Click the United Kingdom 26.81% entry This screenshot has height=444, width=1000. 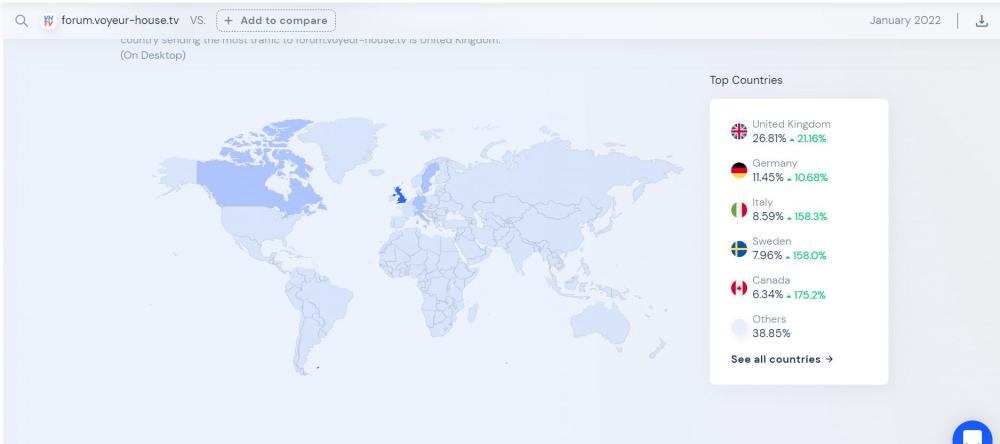click(x=790, y=130)
